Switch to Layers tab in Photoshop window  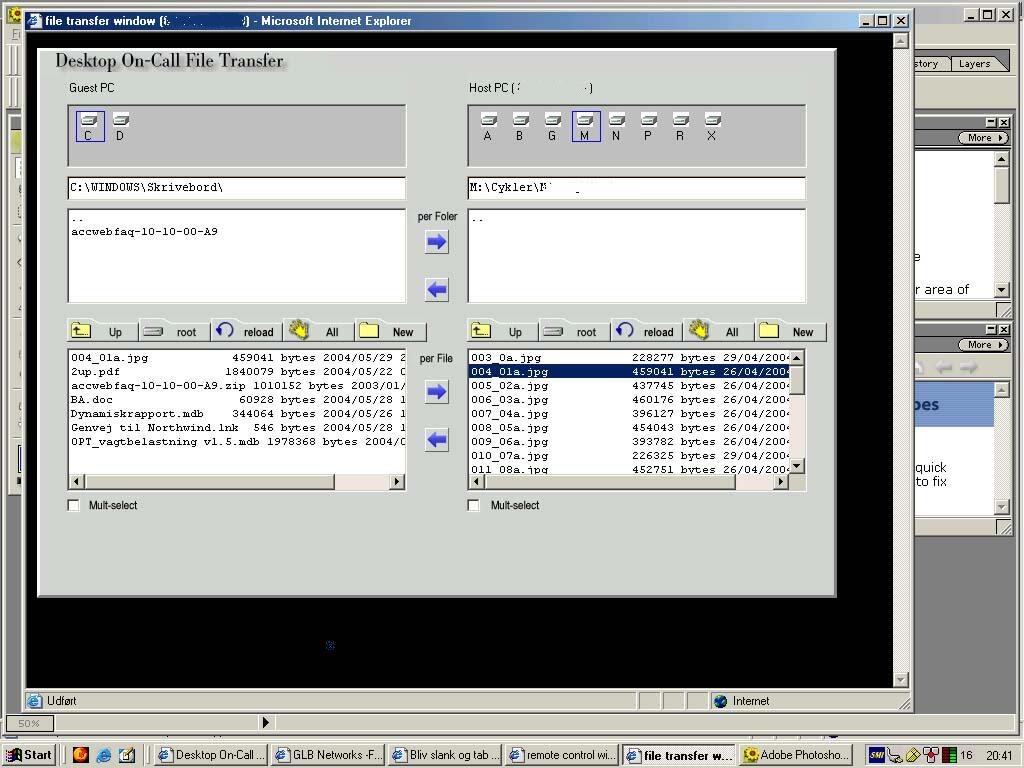tap(975, 63)
